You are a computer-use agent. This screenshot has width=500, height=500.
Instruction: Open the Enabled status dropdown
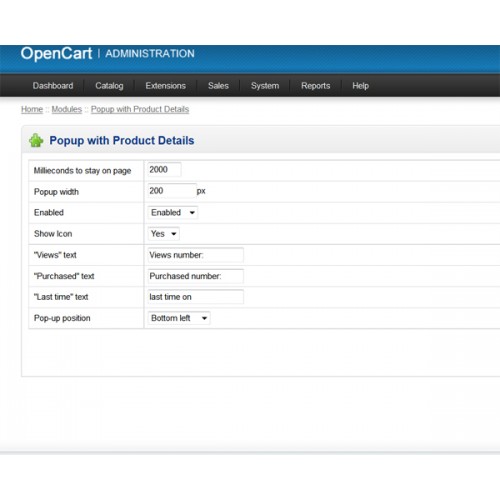[173, 213]
